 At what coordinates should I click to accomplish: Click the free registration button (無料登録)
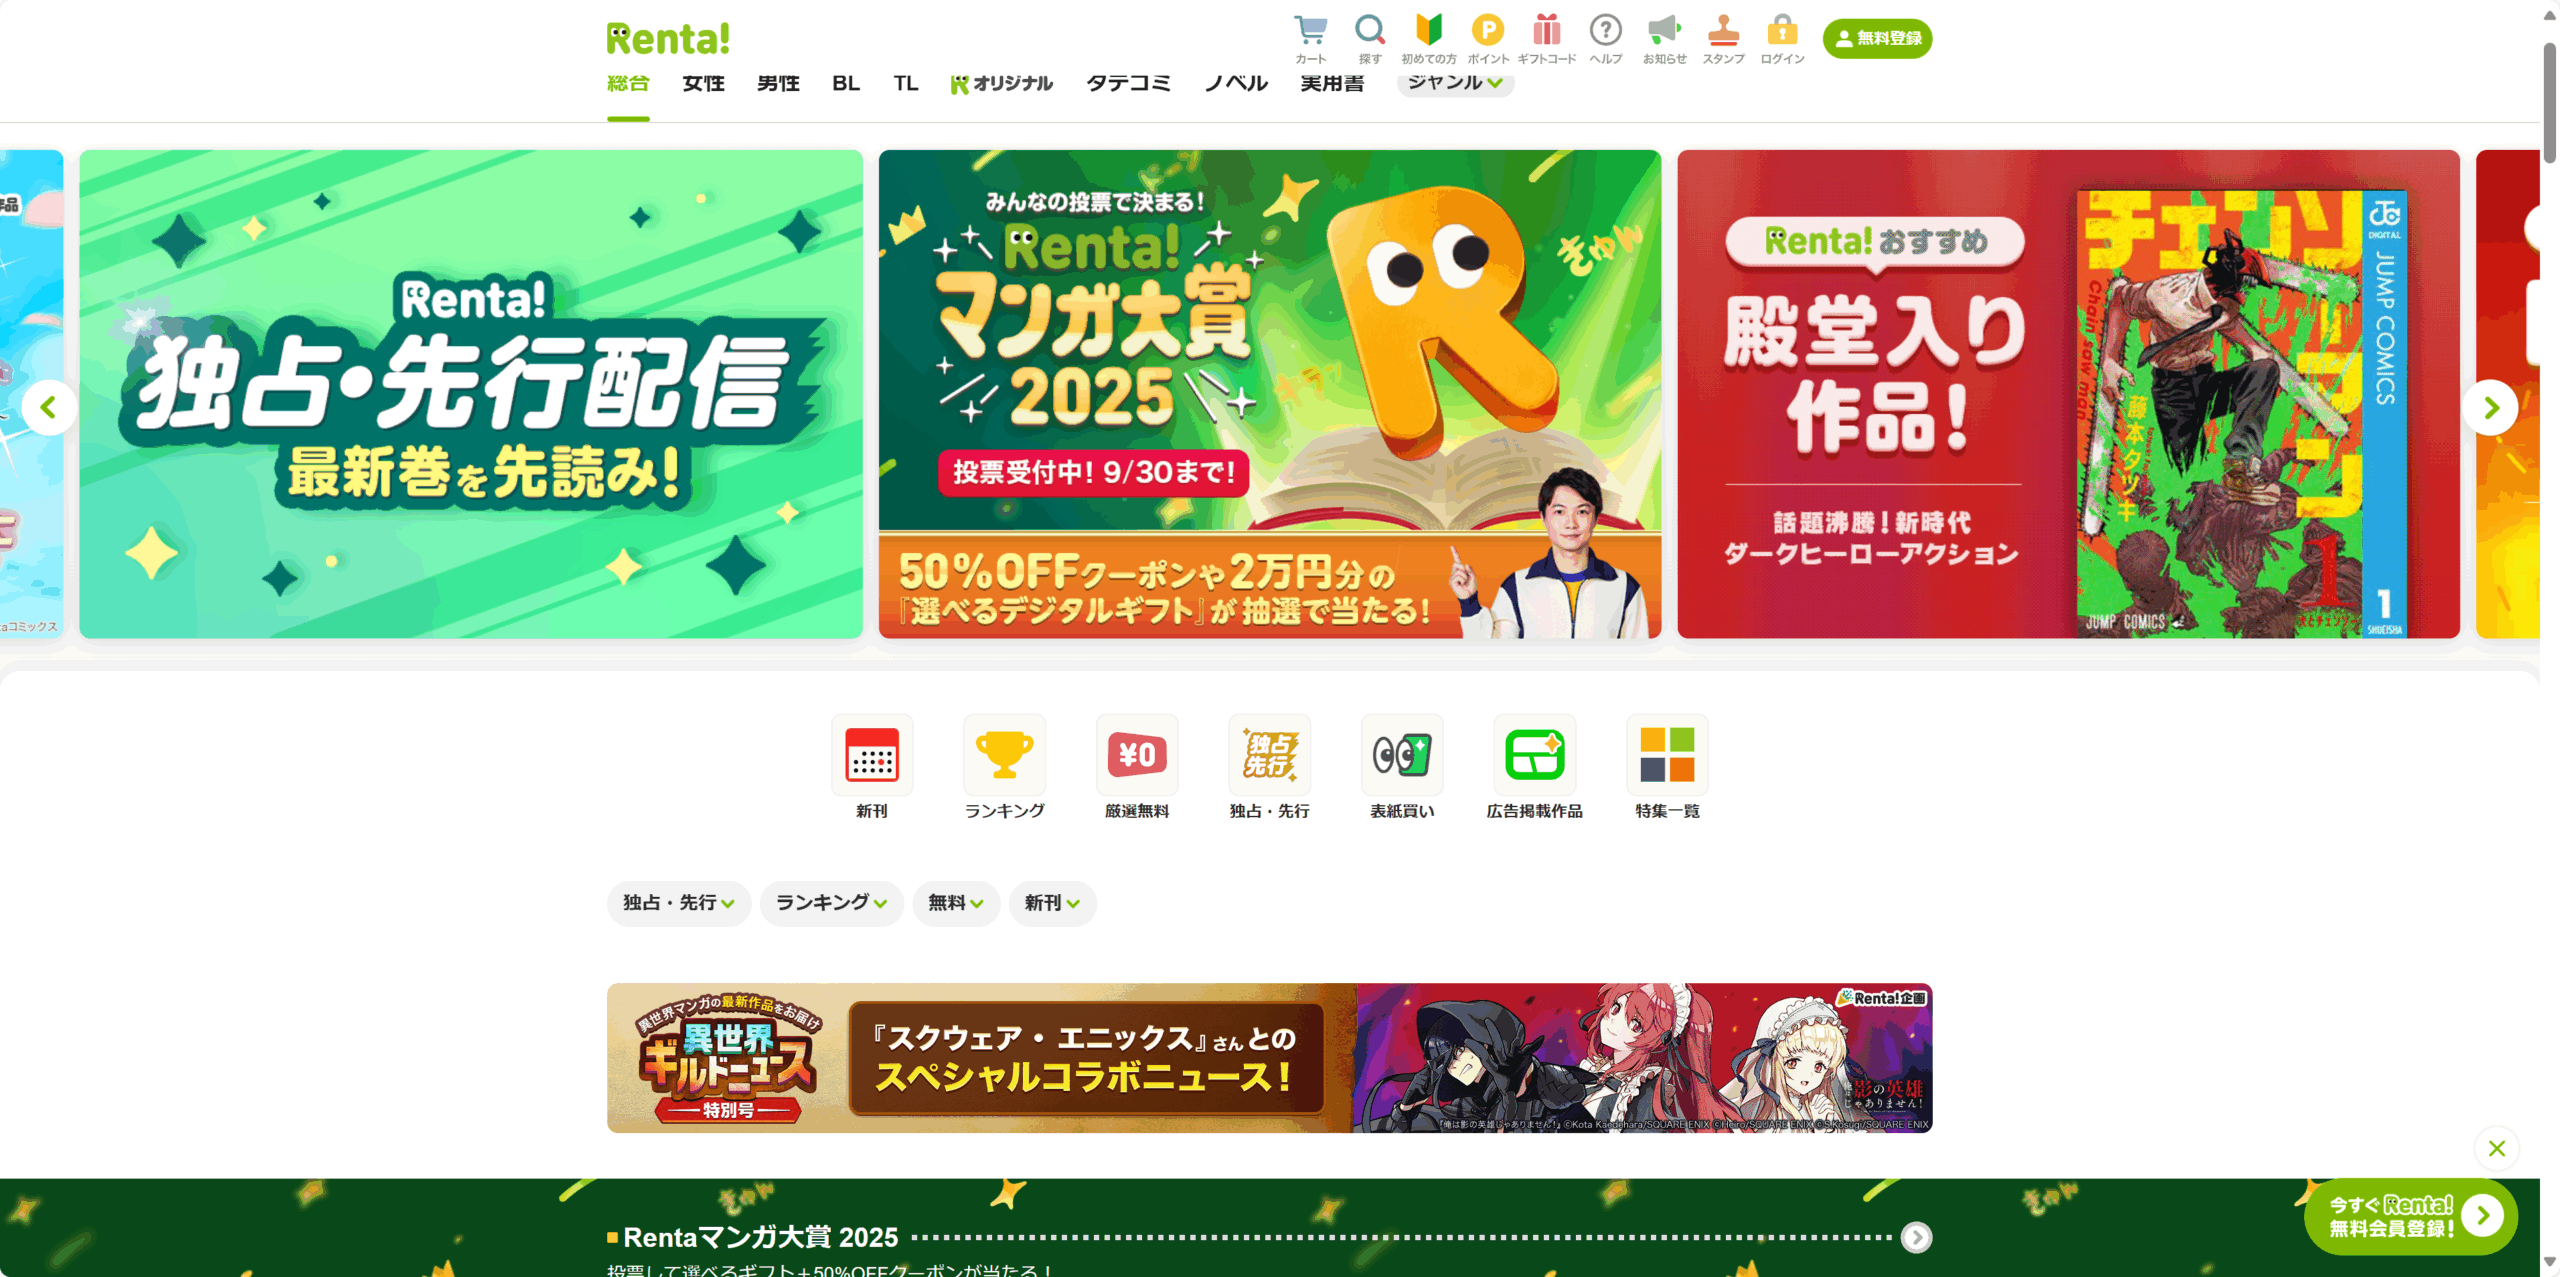tap(1877, 38)
